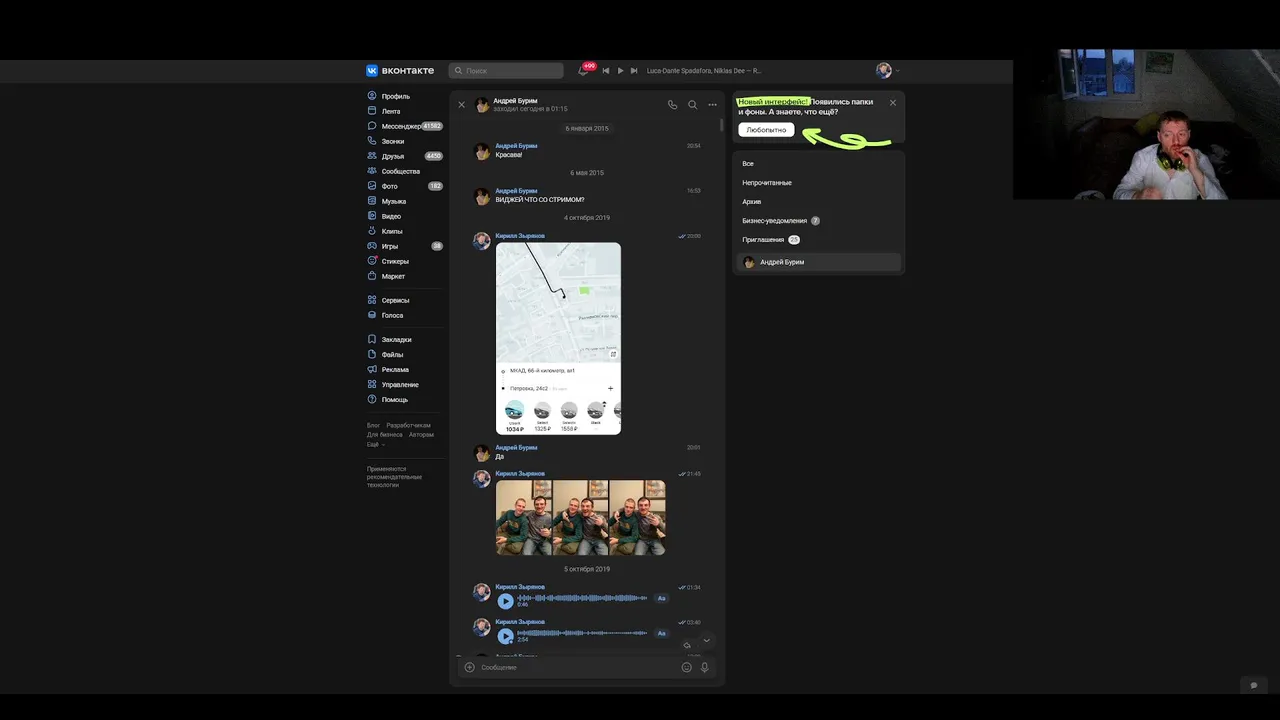Open the Для бизнеса footer link
The width and height of the screenshot is (1280, 720).
point(385,435)
